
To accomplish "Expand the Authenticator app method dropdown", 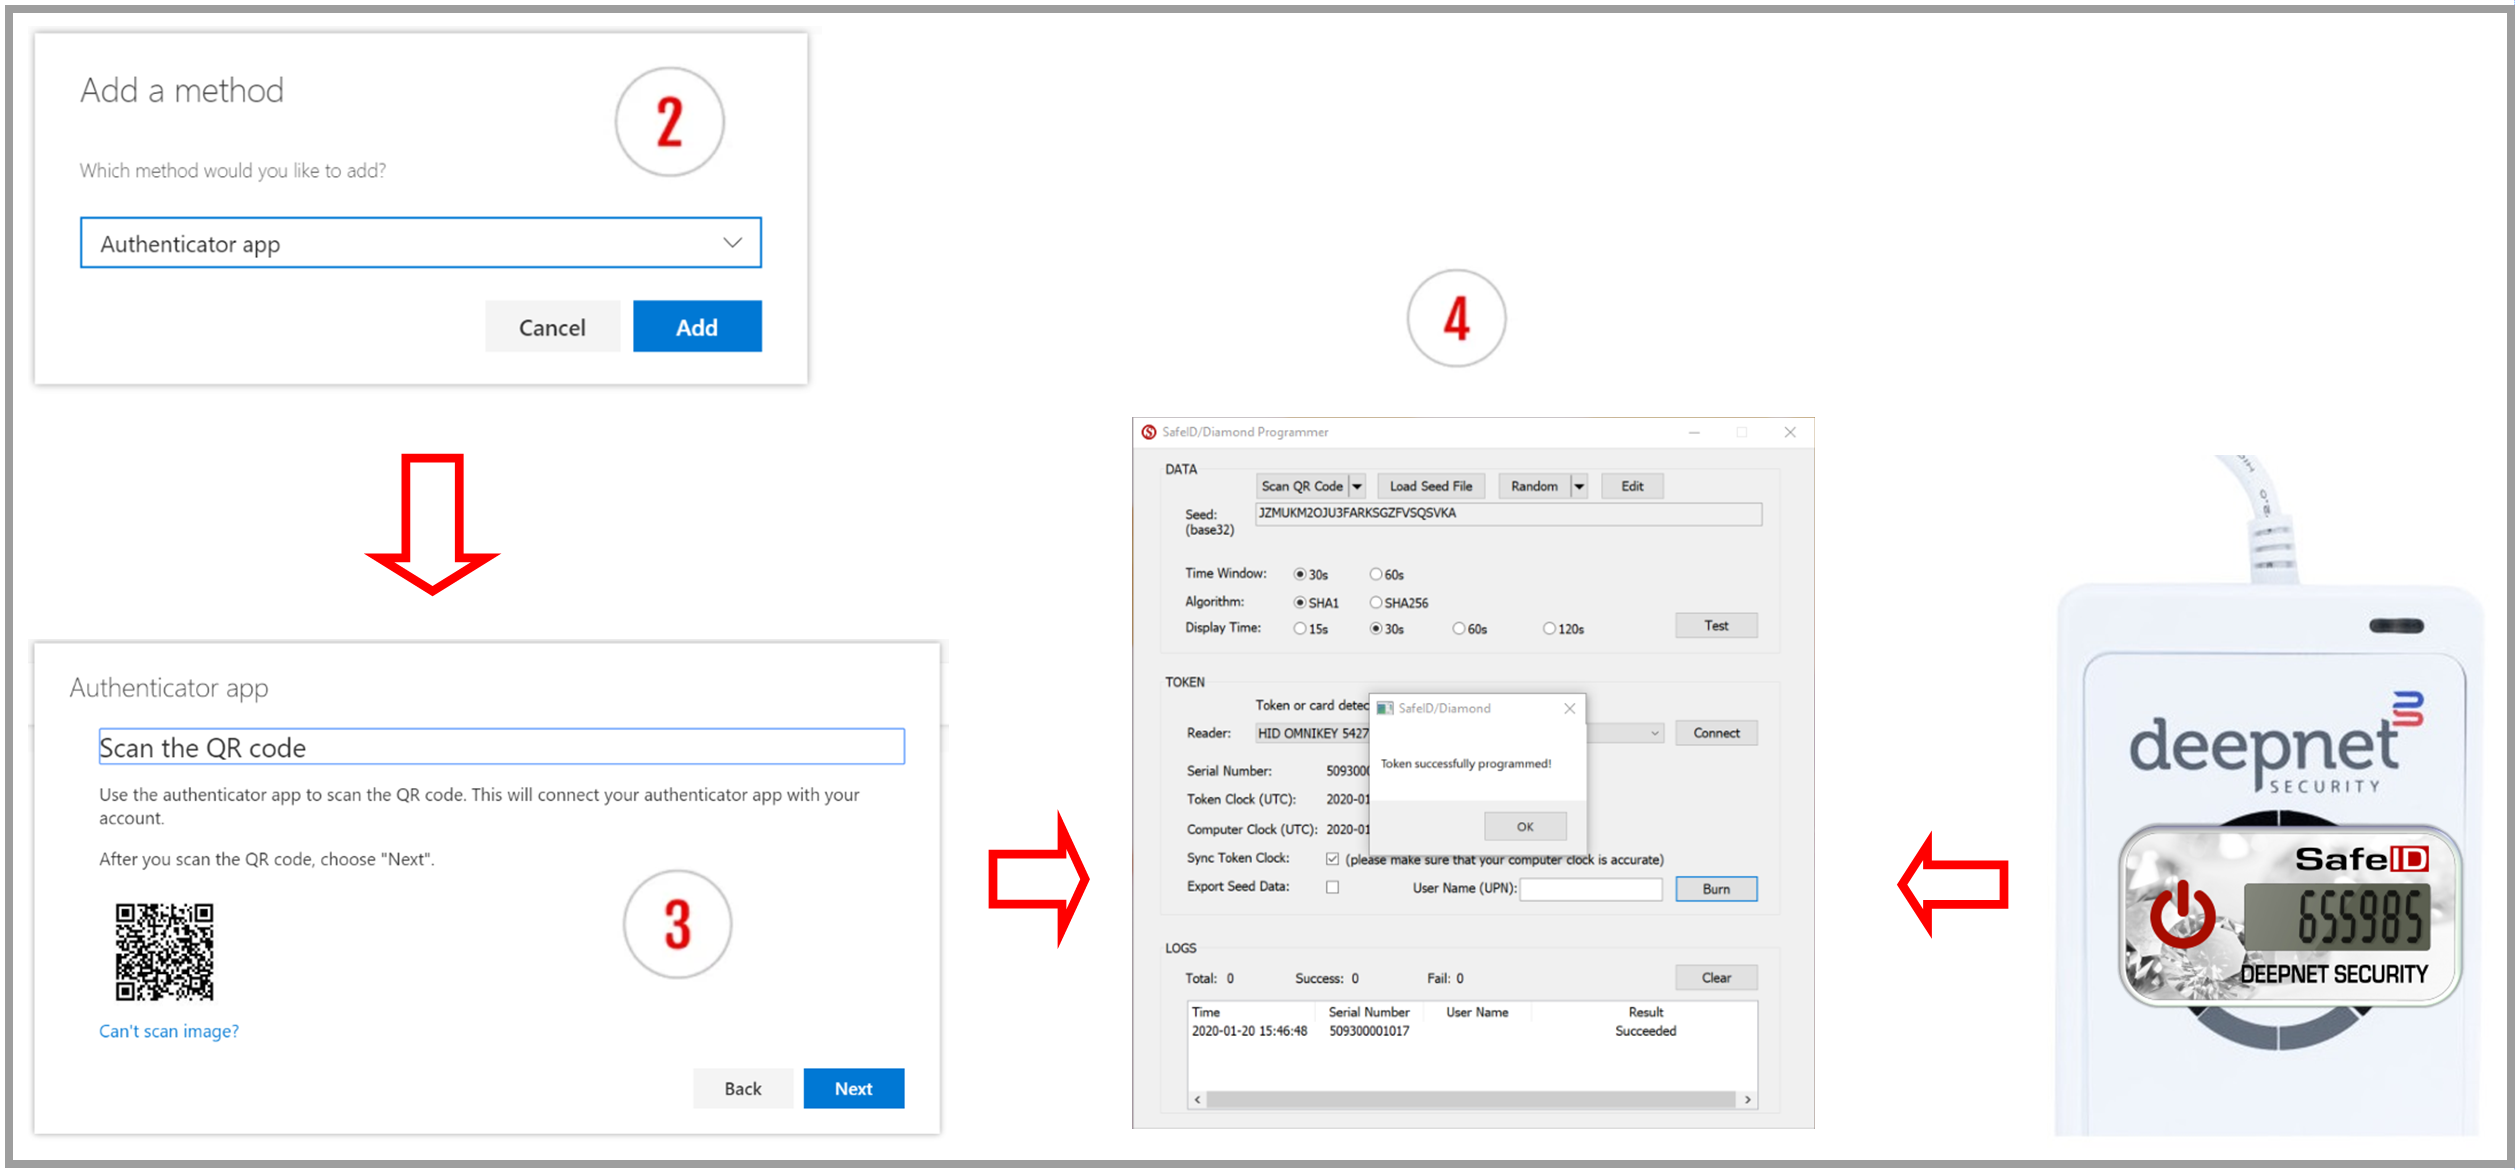I will point(732,243).
